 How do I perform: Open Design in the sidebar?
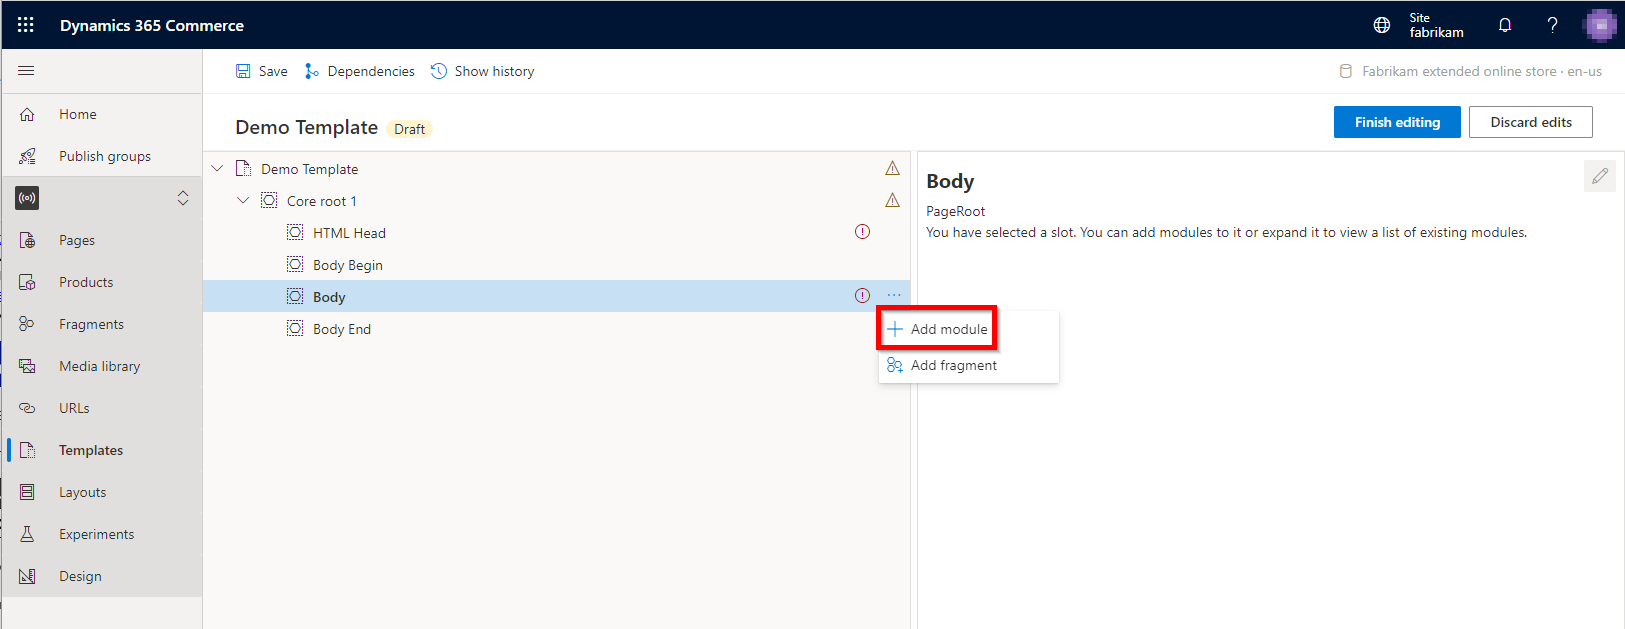[102, 576]
